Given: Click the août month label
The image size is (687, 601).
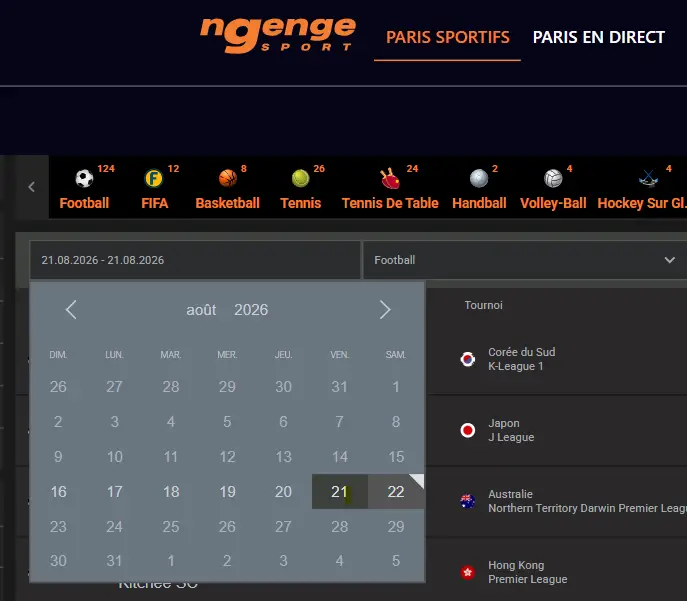Looking at the screenshot, I should [201, 310].
